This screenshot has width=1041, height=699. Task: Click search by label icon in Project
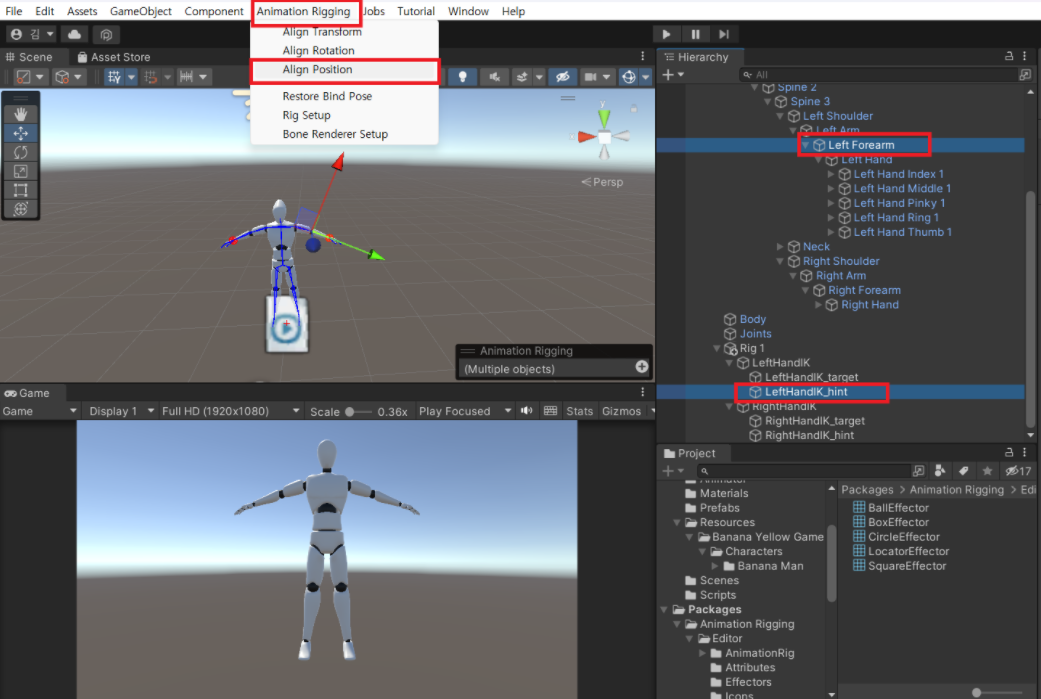963,471
